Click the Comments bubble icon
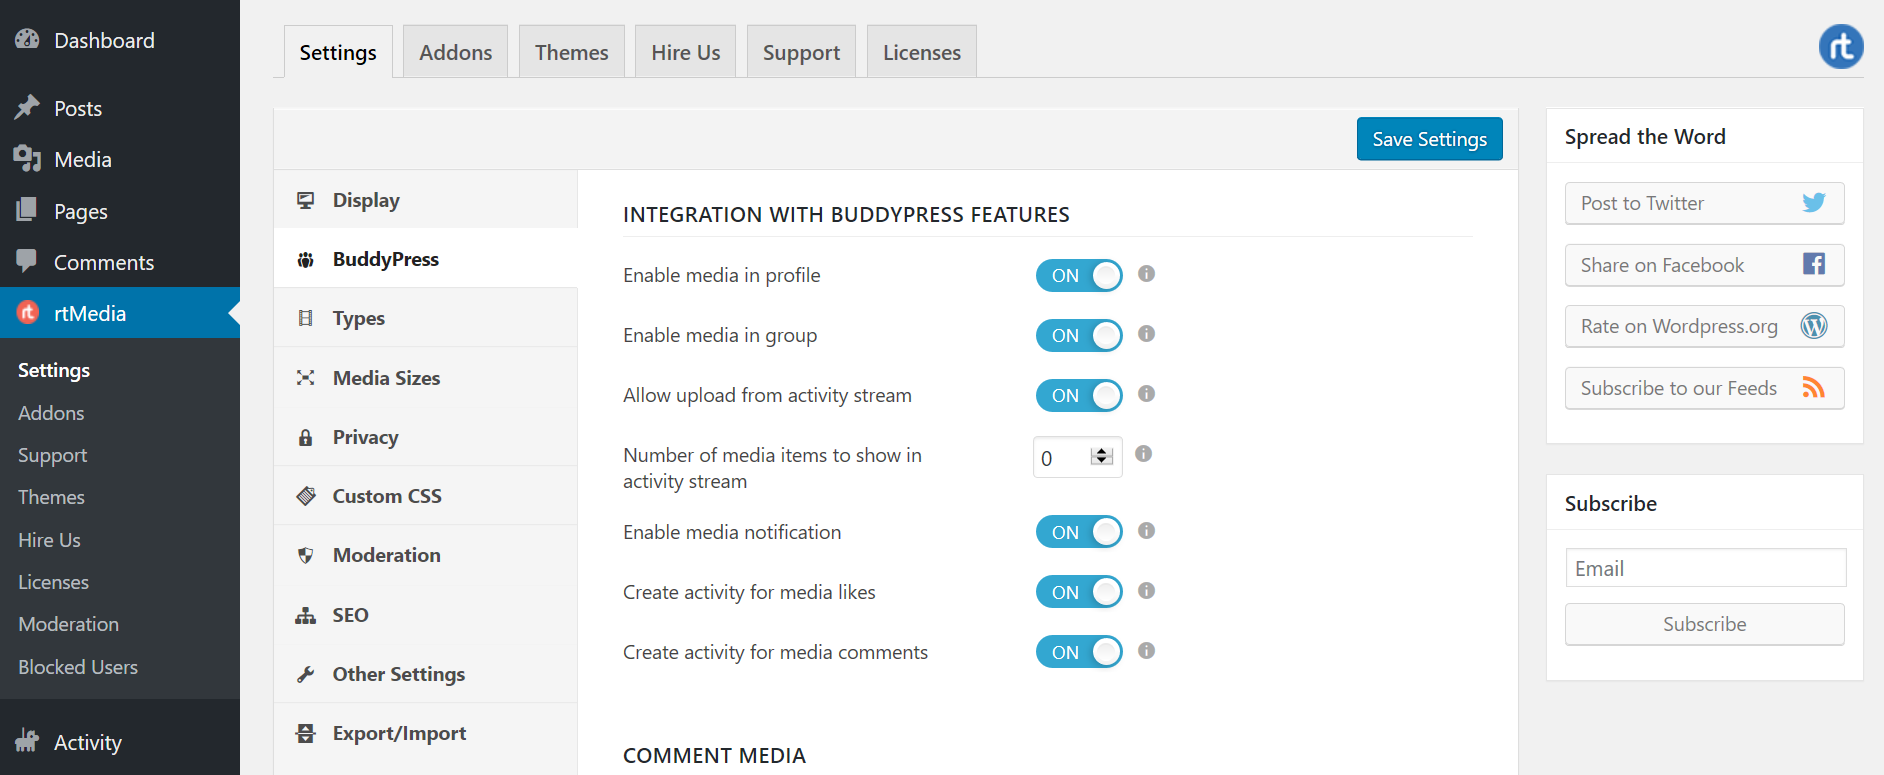 pyautogui.click(x=27, y=261)
